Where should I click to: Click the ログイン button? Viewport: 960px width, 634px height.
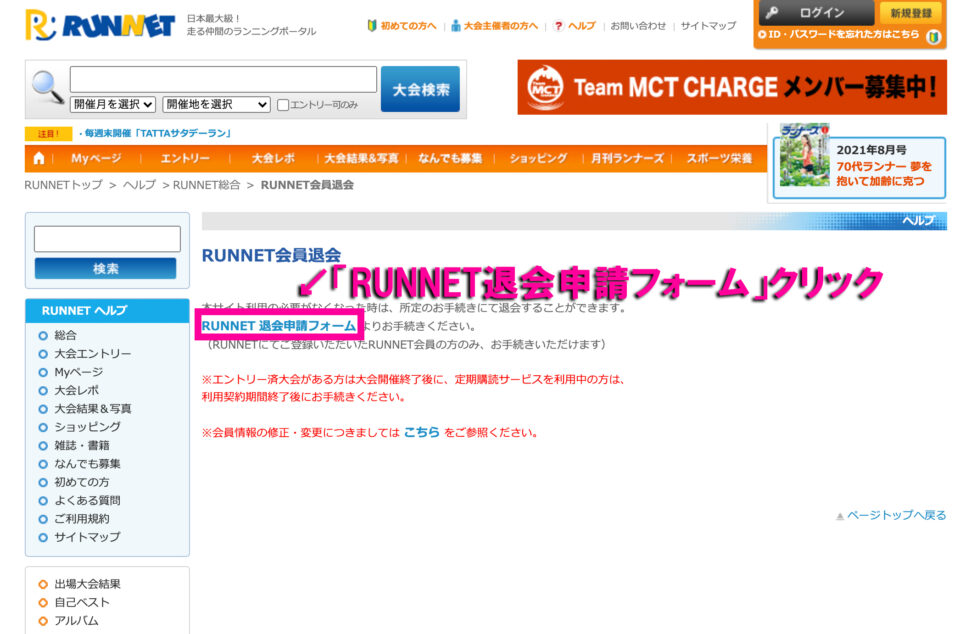816,13
